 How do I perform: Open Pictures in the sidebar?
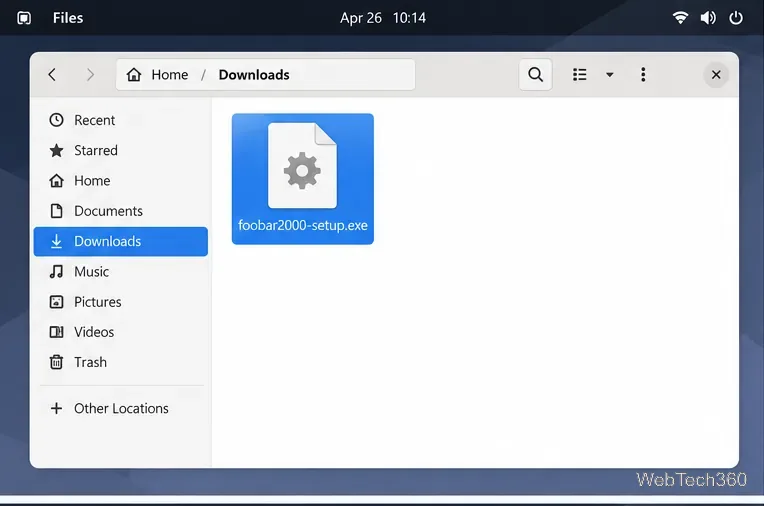pos(121,302)
